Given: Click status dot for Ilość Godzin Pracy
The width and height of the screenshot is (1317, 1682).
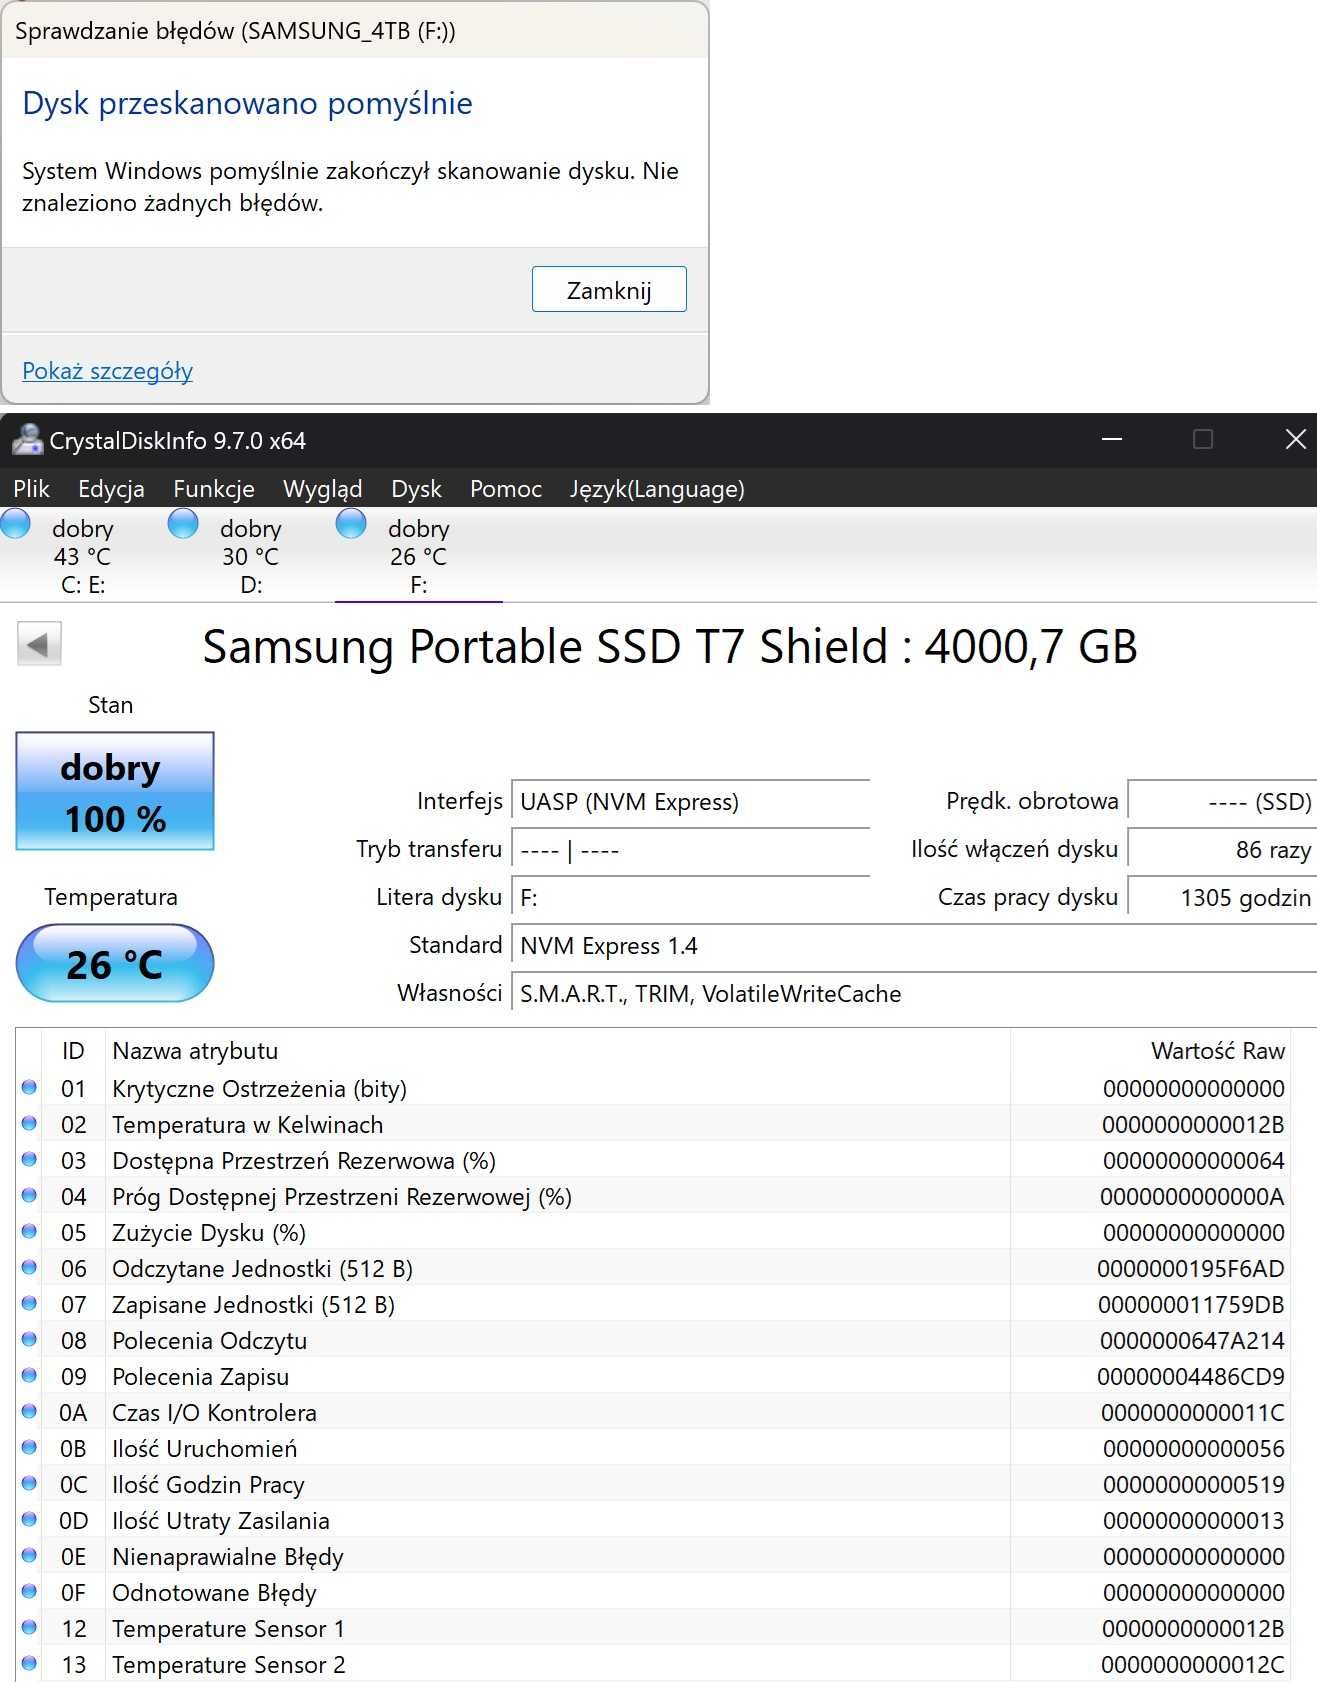Looking at the screenshot, I should (29, 1484).
